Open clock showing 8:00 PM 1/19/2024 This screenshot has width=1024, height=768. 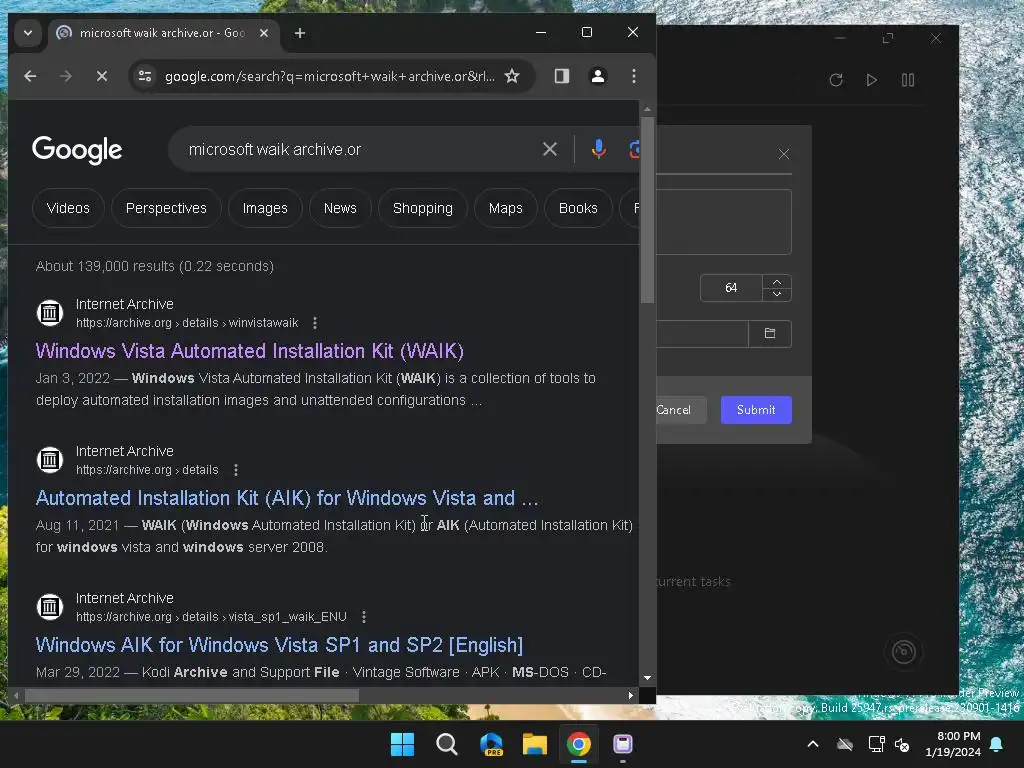[x=953, y=744]
